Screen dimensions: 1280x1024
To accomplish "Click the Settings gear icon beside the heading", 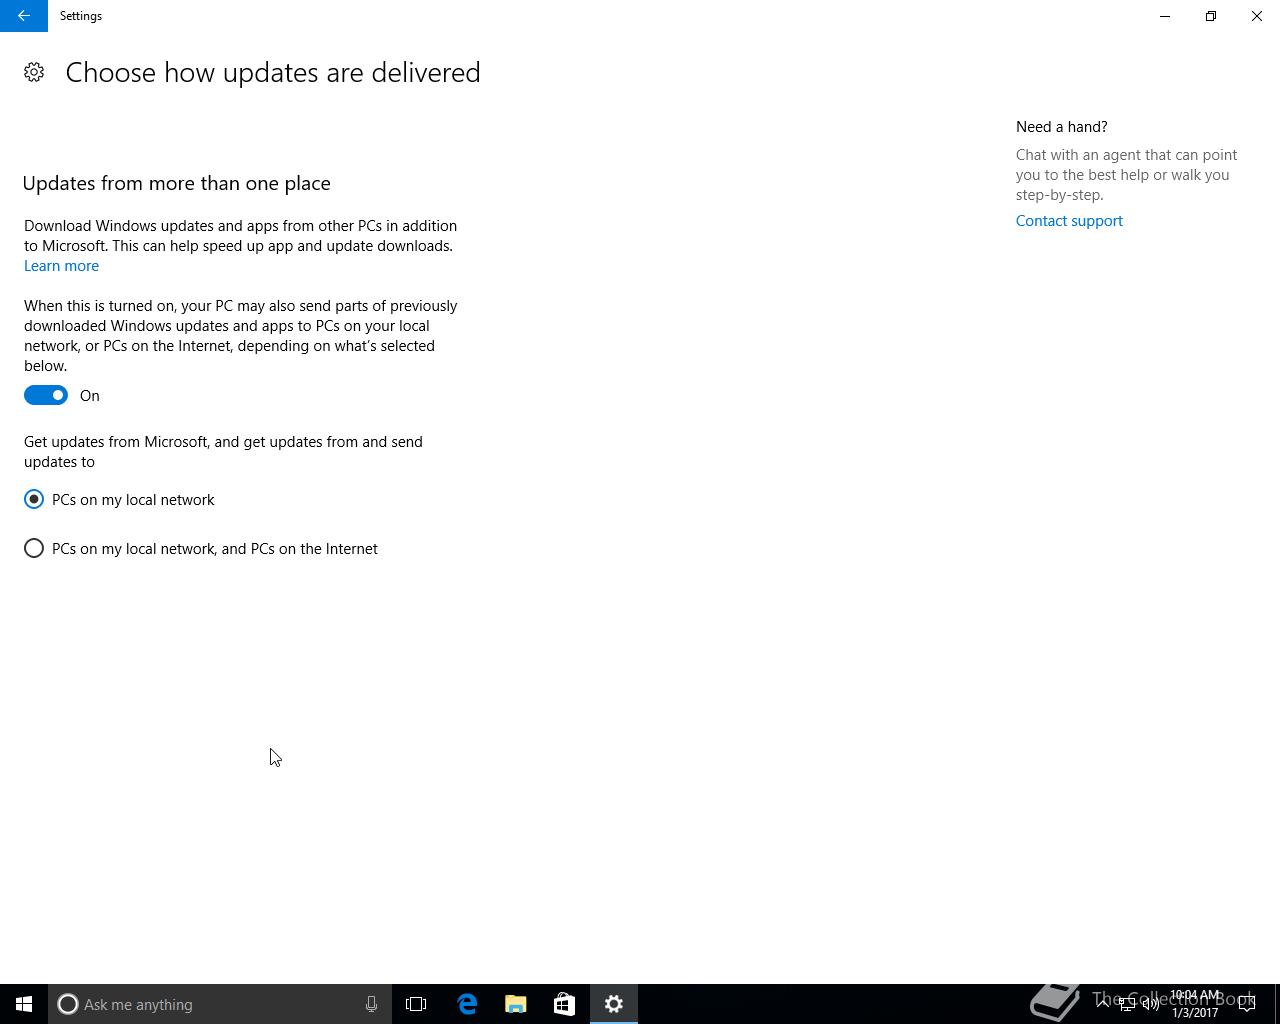I will click(34, 72).
